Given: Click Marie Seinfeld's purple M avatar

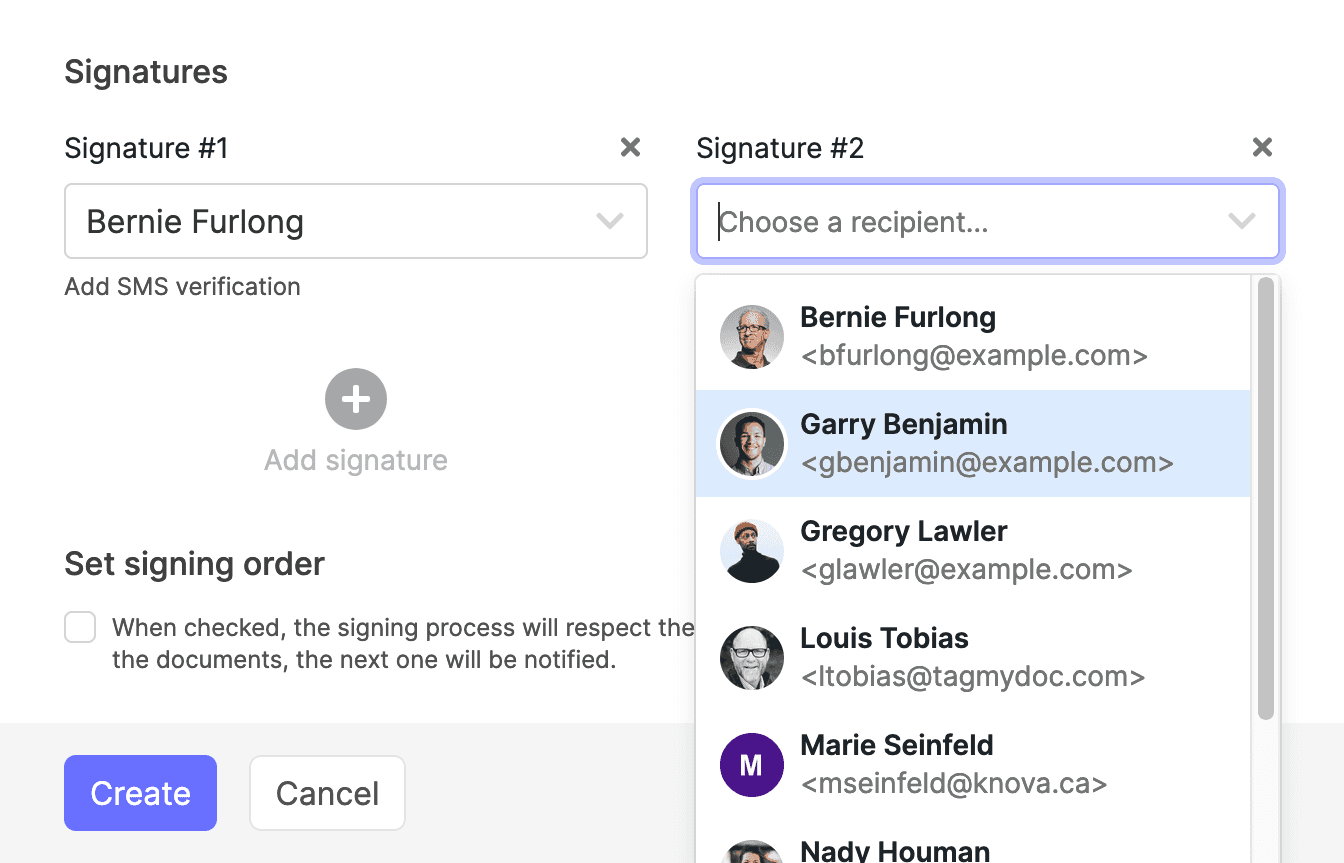Looking at the screenshot, I should click(x=751, y=765).
